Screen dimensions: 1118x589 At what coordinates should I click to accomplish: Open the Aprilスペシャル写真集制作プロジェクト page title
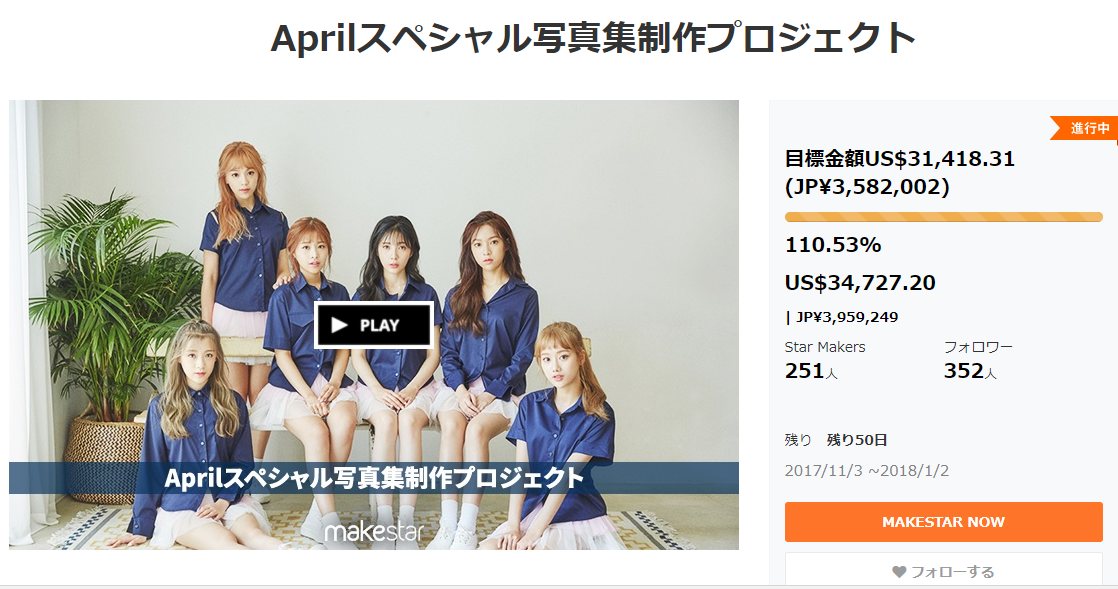[593, 37]
